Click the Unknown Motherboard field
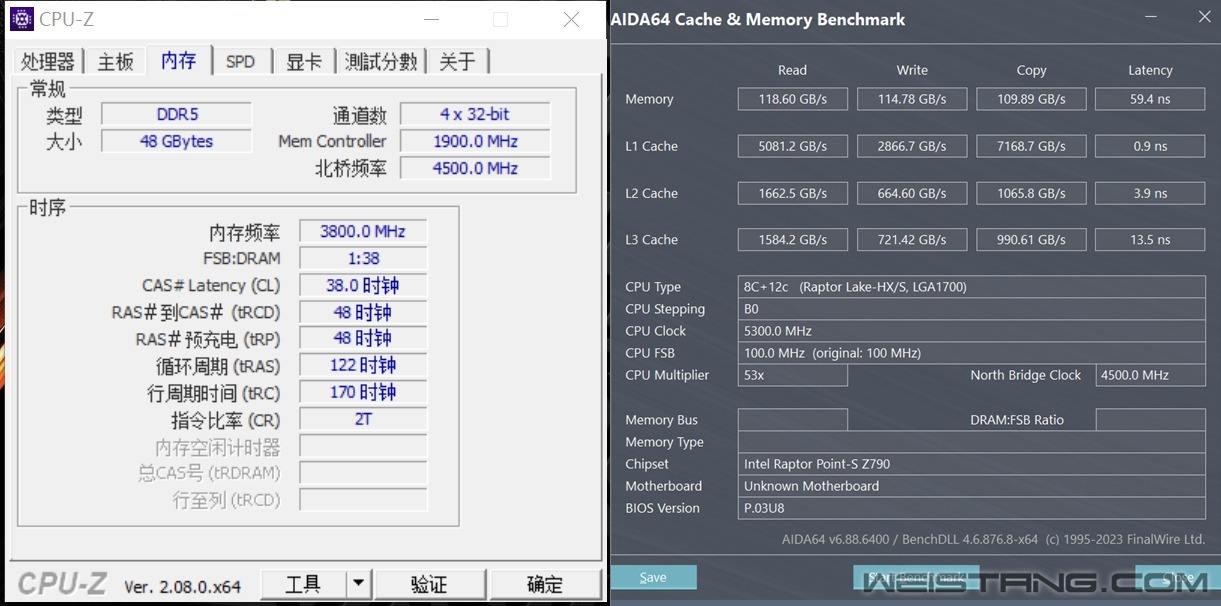This screenshot has width=1221, height=606. tap(971, 486)
